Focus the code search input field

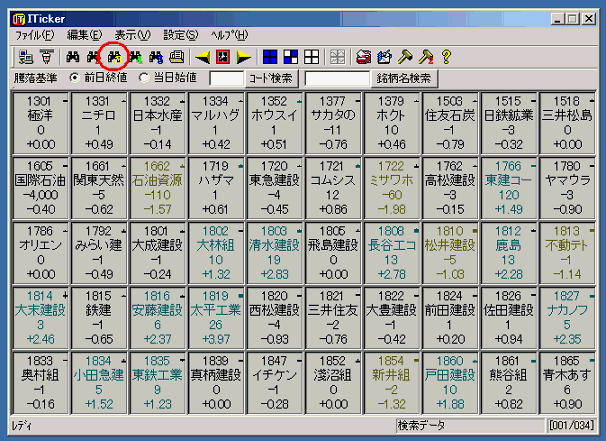[x=226, y=78]
